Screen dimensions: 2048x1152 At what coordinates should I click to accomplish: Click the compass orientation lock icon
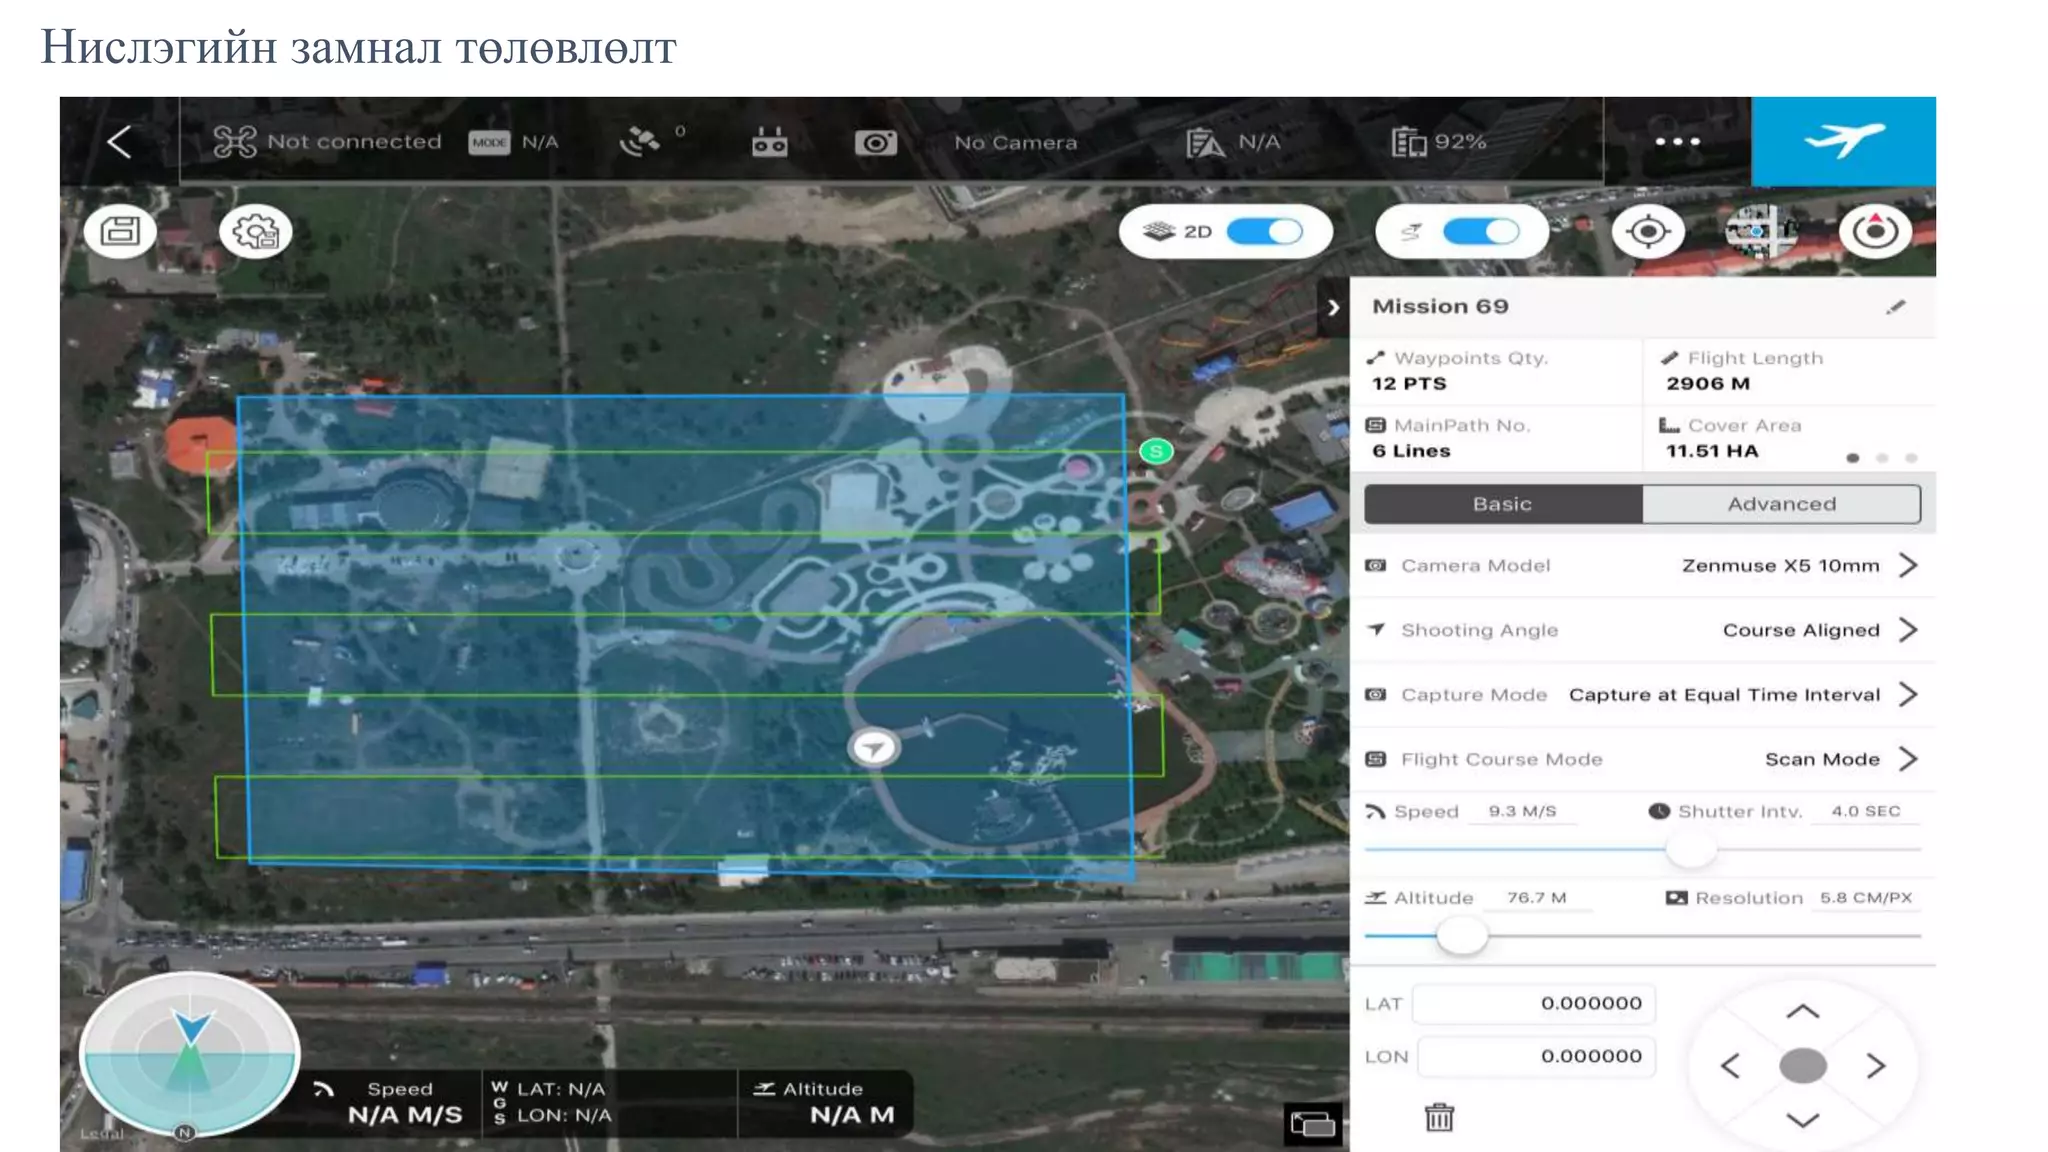(1875, 232)
